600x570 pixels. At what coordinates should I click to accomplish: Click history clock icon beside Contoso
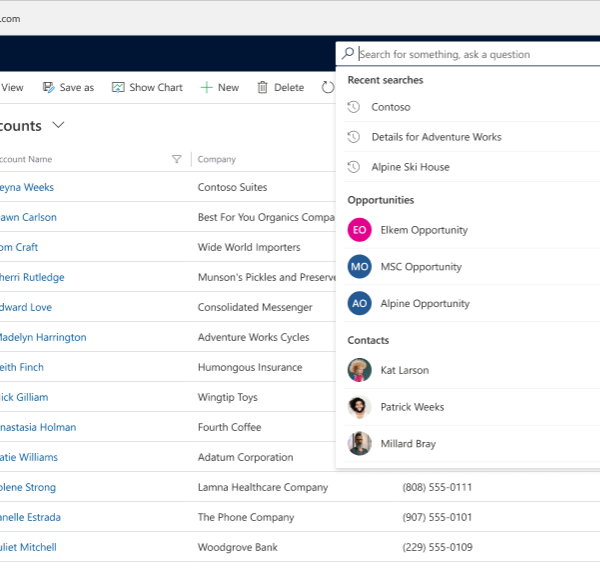tap(354, 107)
